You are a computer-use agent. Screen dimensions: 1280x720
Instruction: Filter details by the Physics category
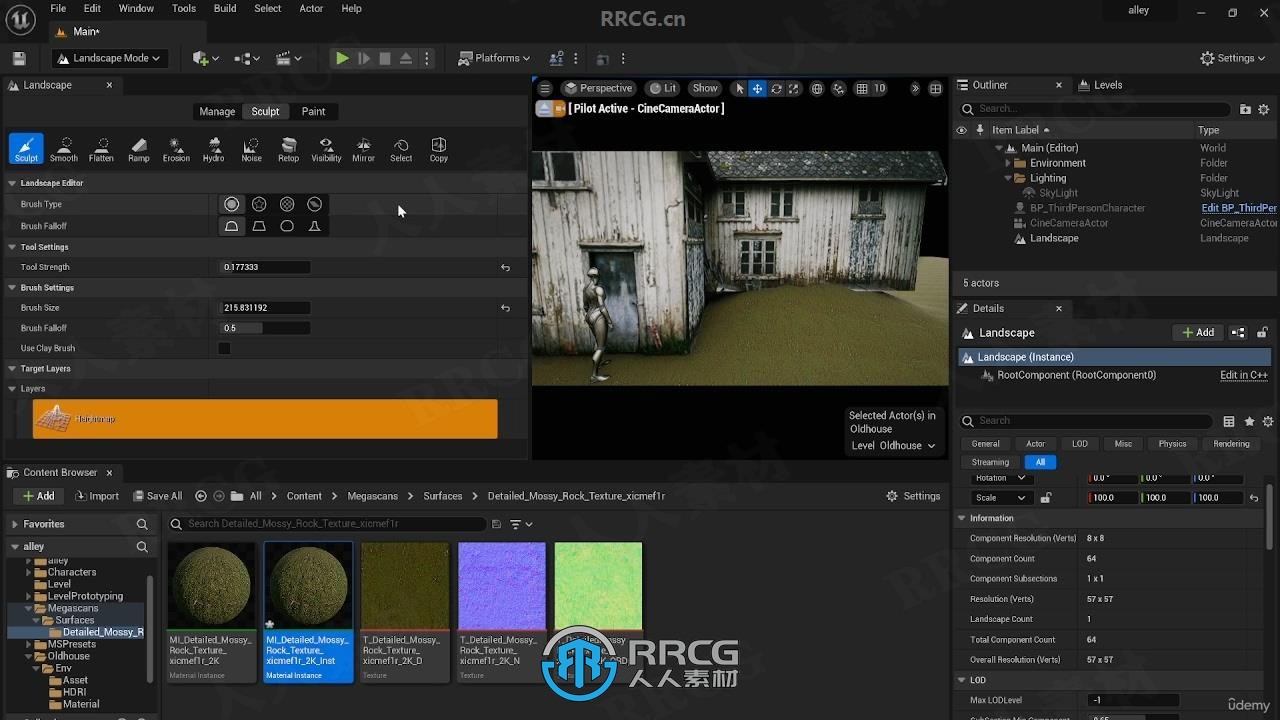point(1172,444)
